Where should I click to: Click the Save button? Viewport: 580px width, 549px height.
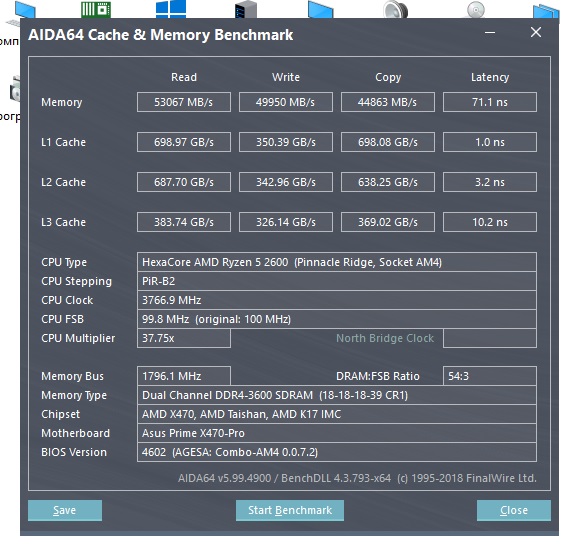[x=65, y=510]
